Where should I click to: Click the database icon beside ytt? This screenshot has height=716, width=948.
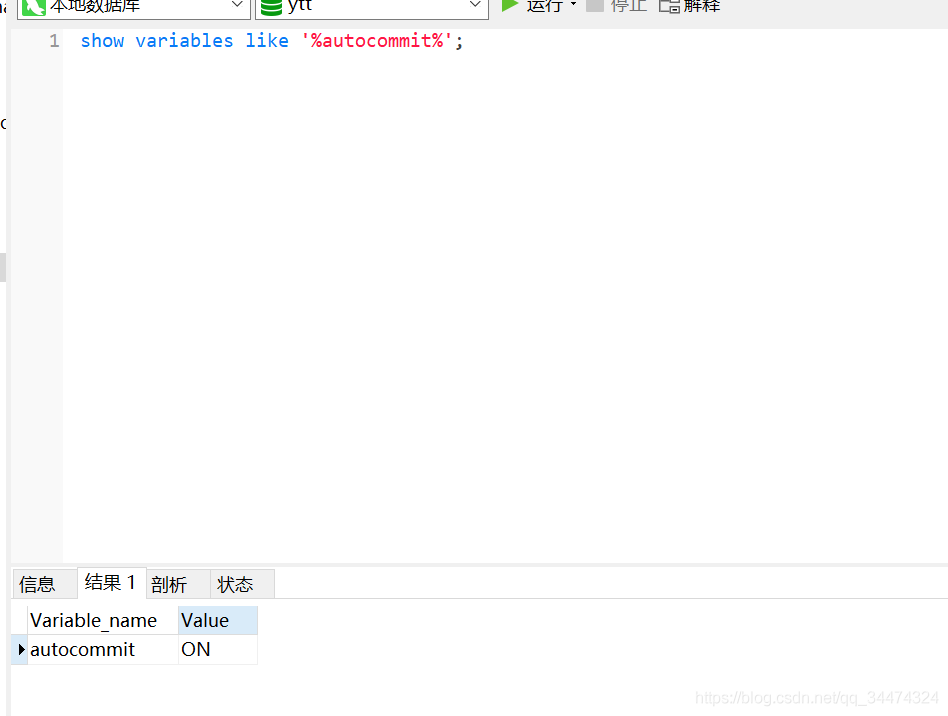pos(270,6)
